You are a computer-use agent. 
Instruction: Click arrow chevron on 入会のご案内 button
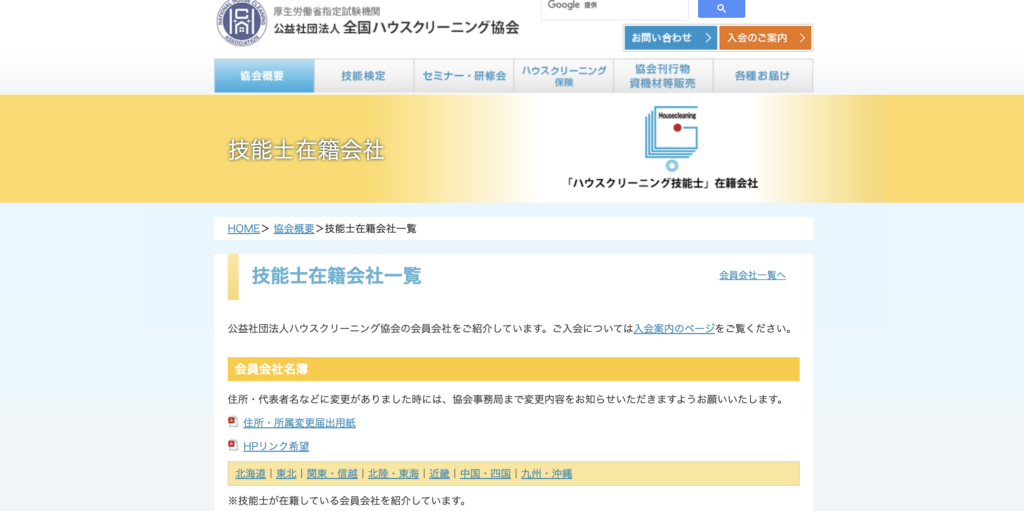803,38
